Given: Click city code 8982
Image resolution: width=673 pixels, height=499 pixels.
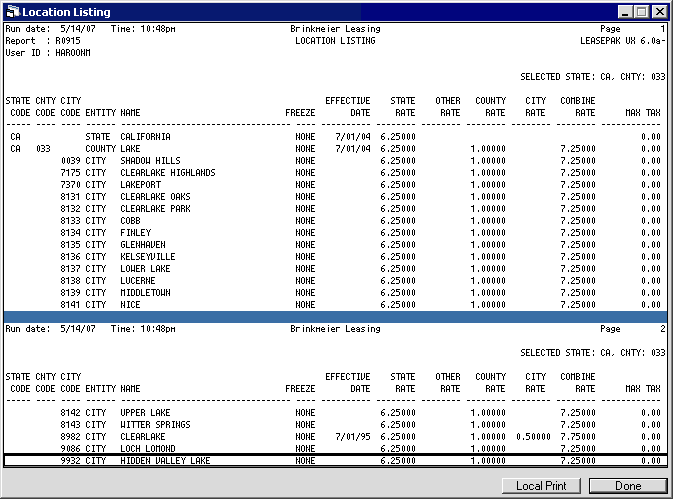Looking at the screenshot, I should tap(70, 436).
